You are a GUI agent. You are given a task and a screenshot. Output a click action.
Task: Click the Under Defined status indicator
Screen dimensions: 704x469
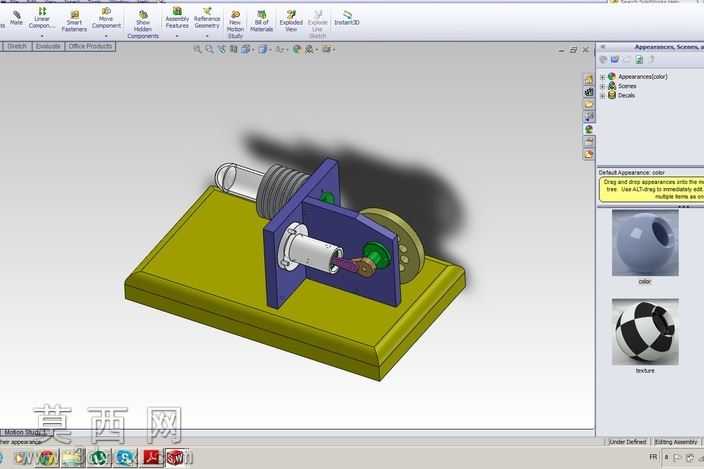(x=627, y=442)
